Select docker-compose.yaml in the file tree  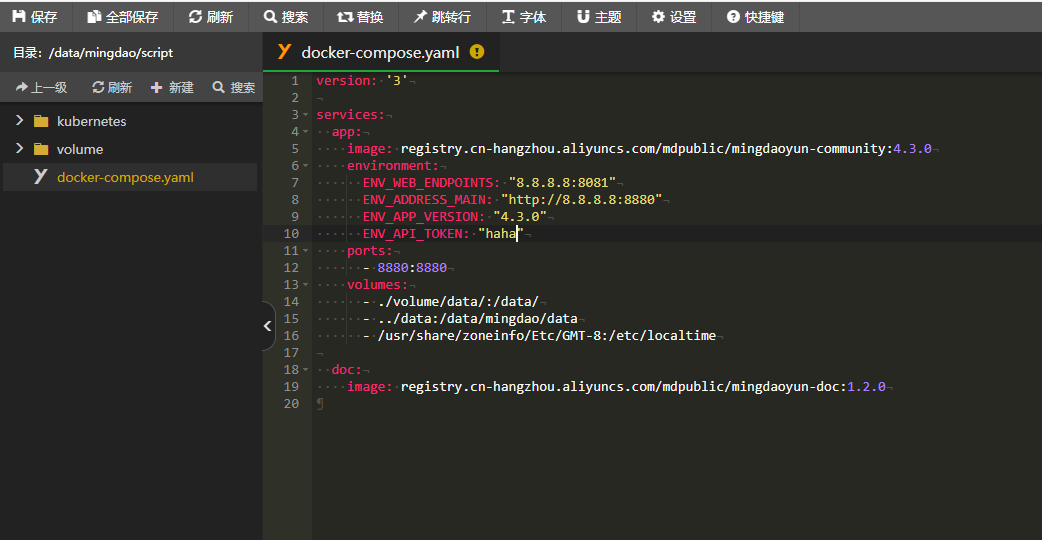pyautogui.click(x=125, y=177)
